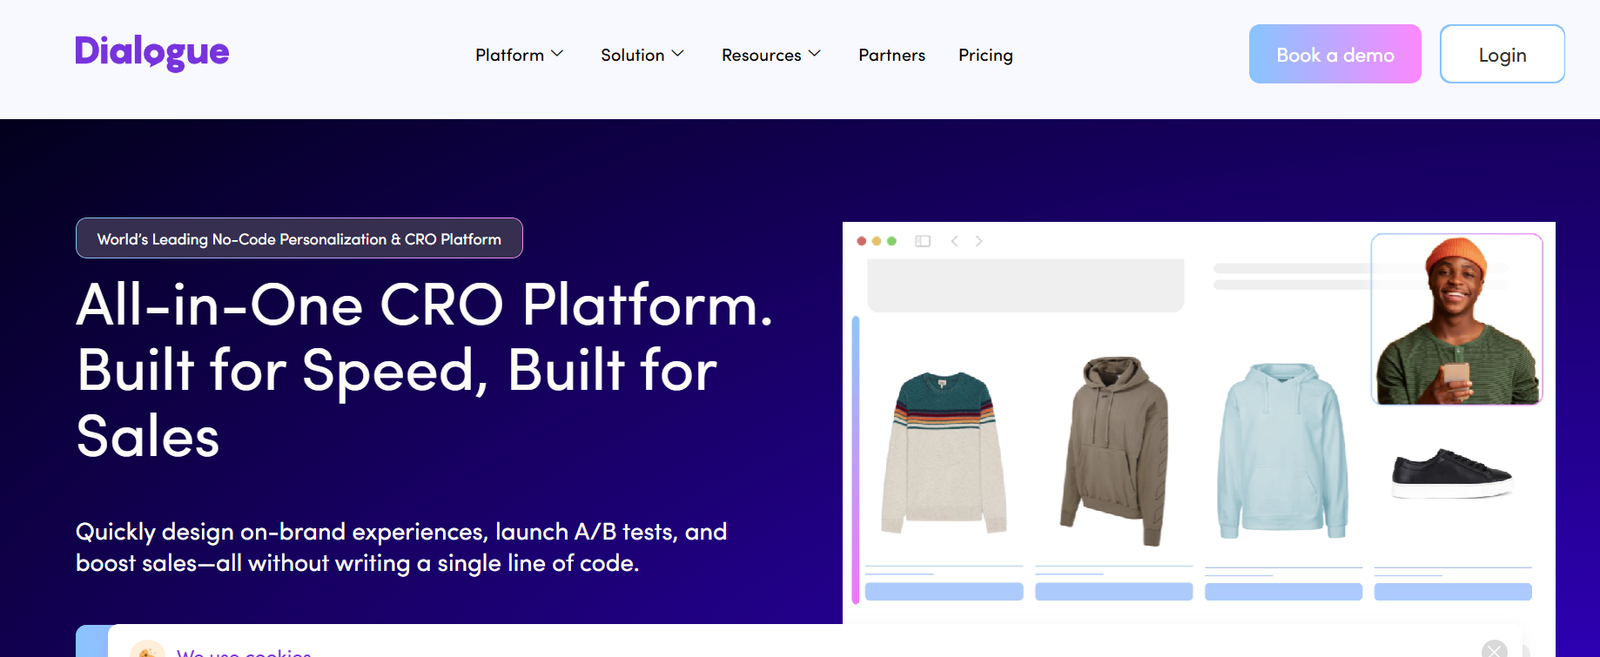Expand the Platform dropdown menu
This screenshot has height=657, width=1600.
click(x=519, y=55)
